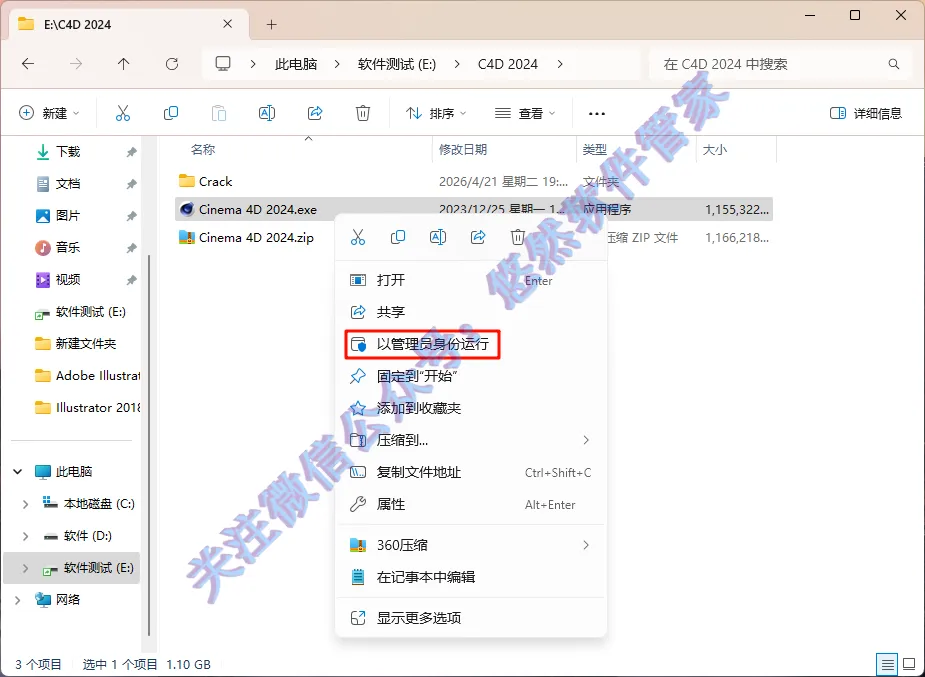
Task: Open the 查看 view dropdown
Action: click(525, 113)
